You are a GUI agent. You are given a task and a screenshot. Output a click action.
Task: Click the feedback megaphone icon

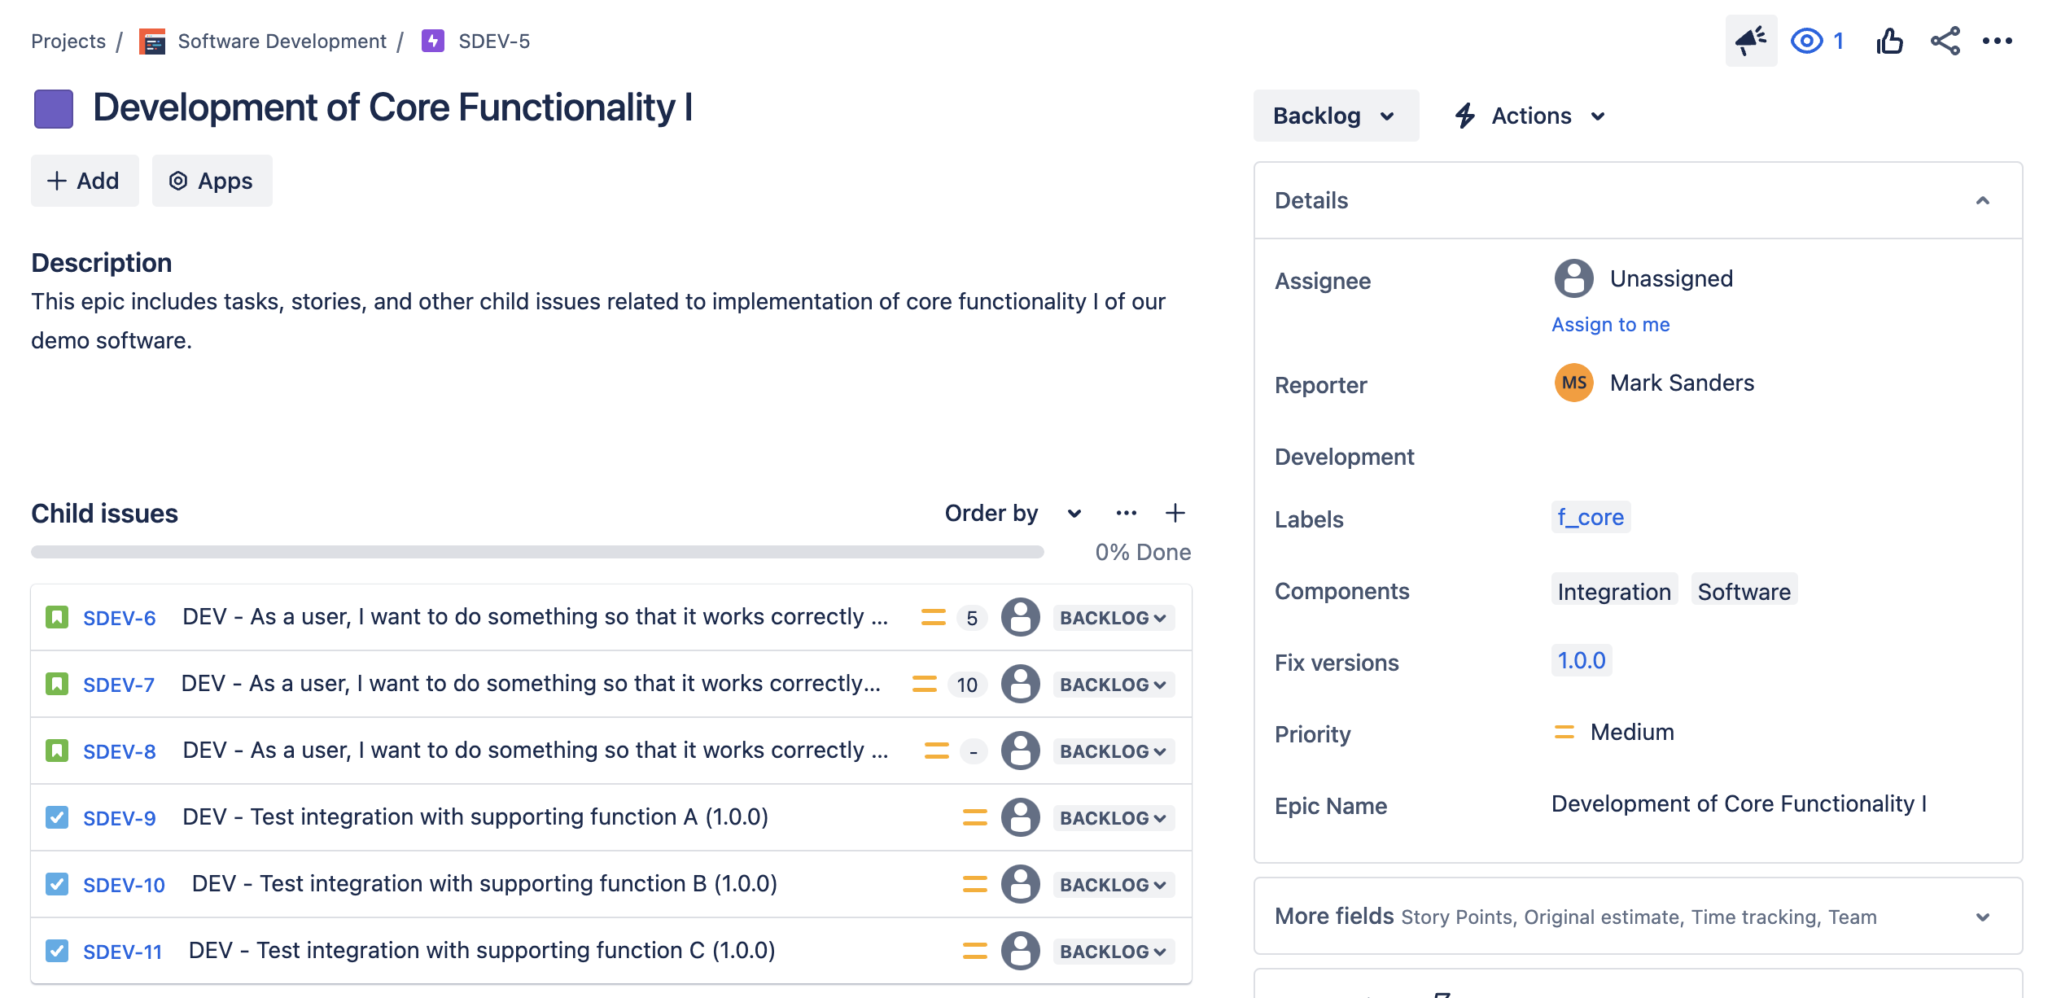click(x=1751, y=41)
